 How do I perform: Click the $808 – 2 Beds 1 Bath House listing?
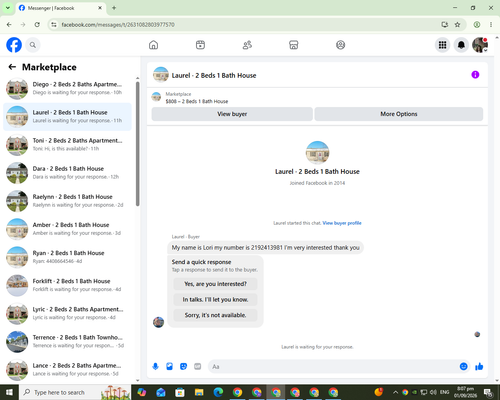tap(197, 101)
